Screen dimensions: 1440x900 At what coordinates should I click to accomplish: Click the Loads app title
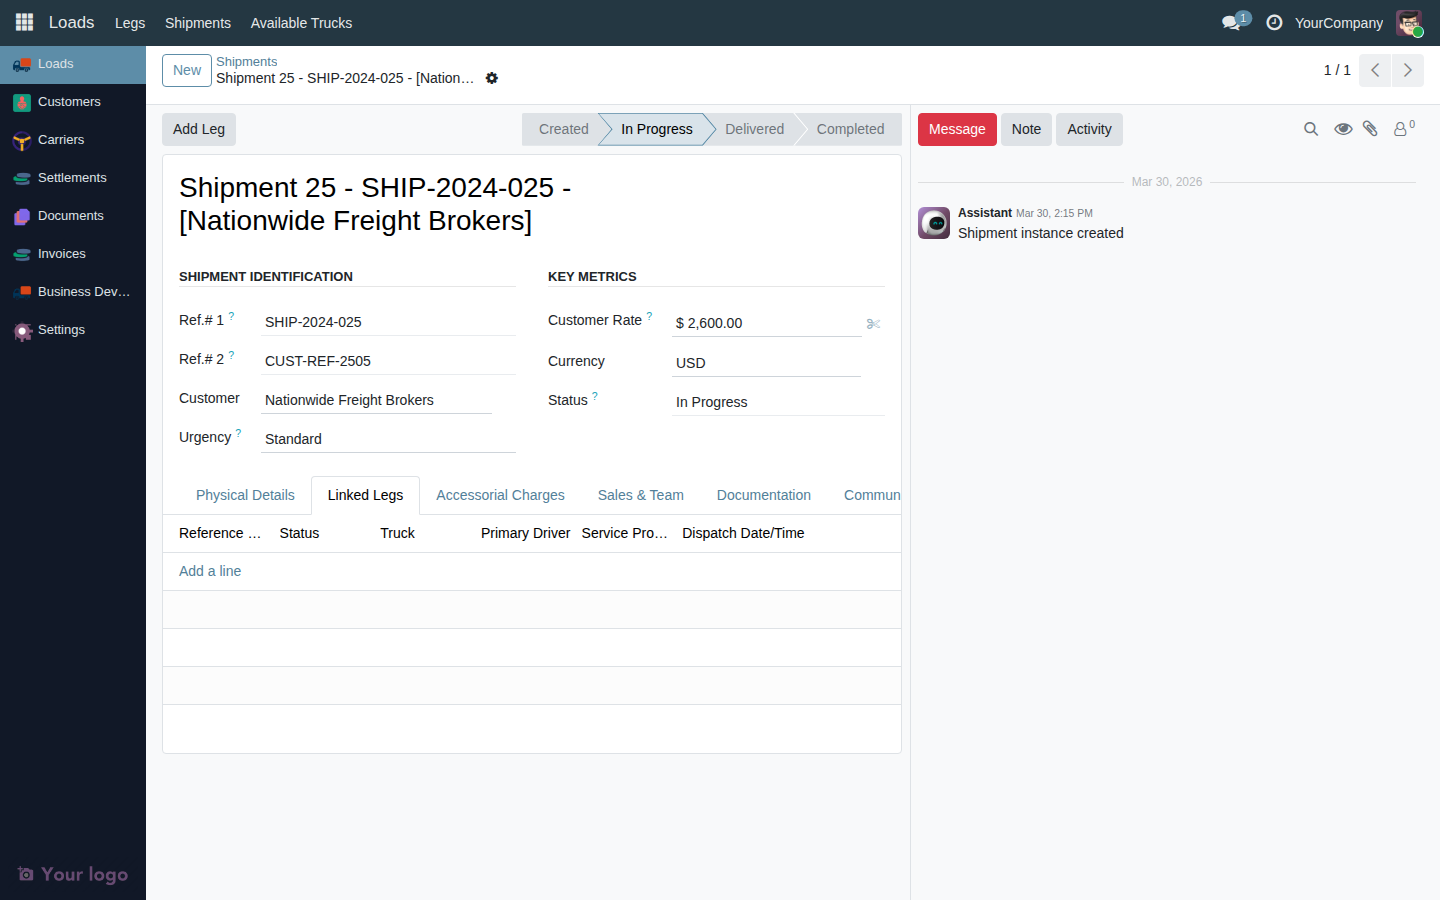(x=72, y=22)
